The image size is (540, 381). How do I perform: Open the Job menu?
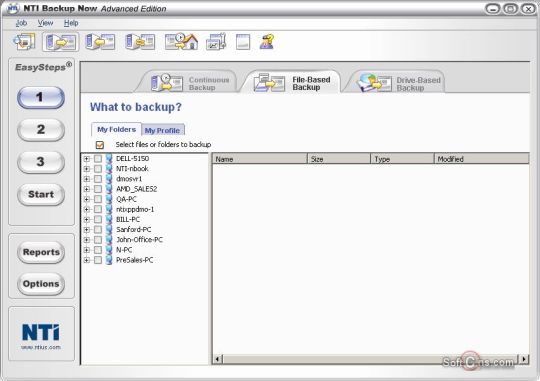click(x=21, y=23)
